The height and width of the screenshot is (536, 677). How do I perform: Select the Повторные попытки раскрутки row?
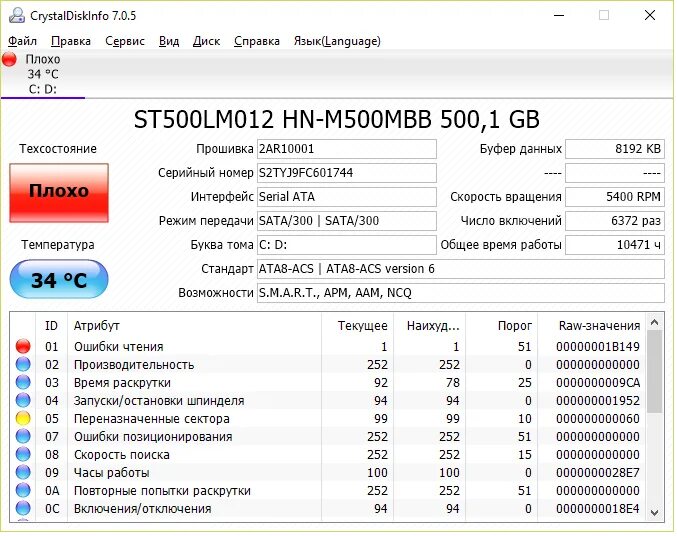click(x=328, y=490)
